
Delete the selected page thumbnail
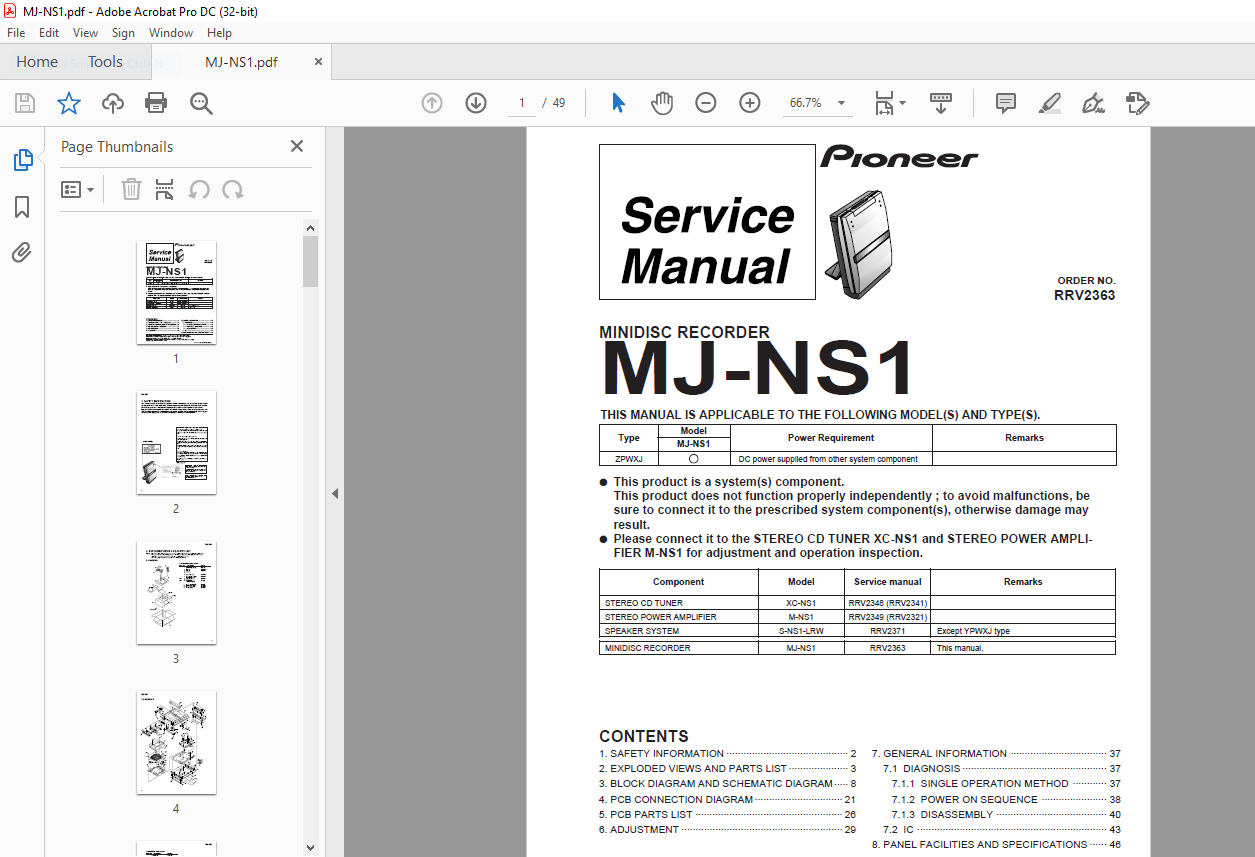(x=131, y=189)
